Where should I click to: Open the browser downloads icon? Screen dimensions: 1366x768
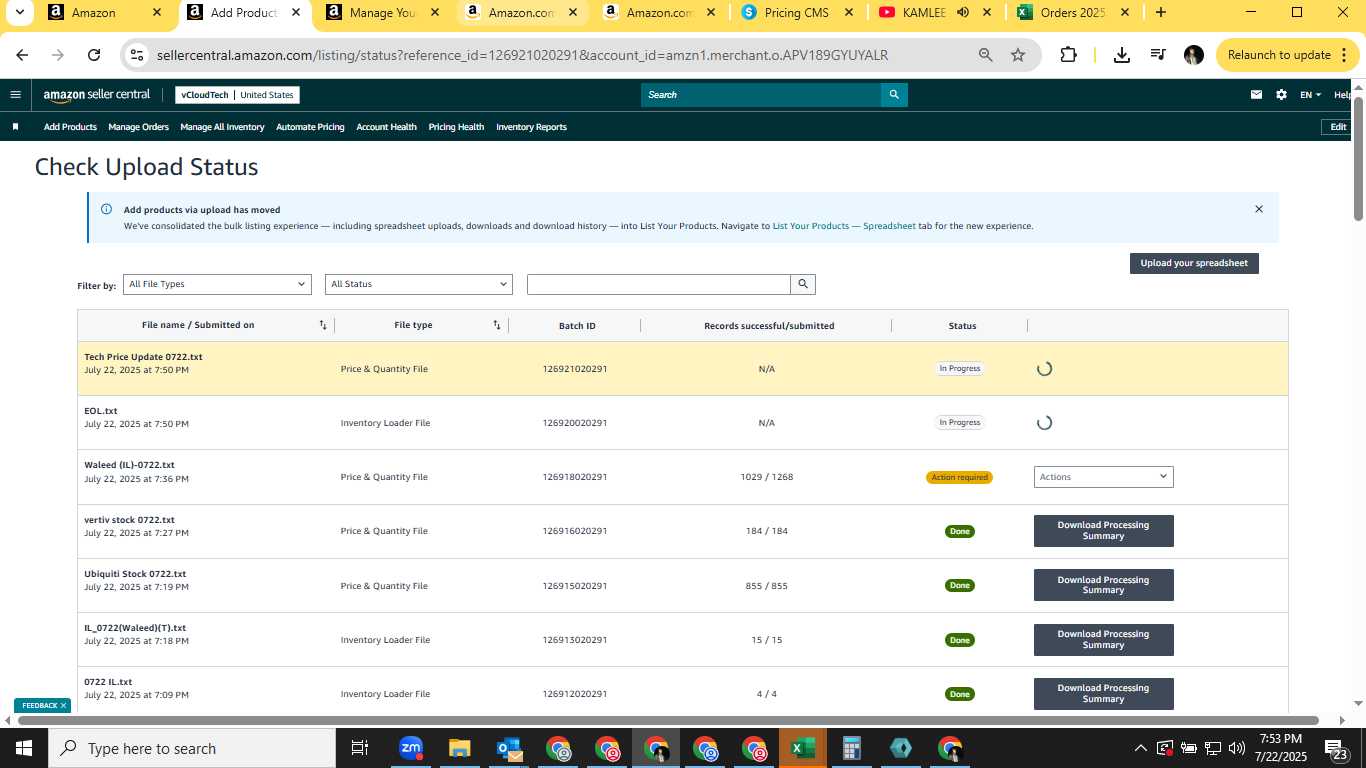coord(1122,55)
